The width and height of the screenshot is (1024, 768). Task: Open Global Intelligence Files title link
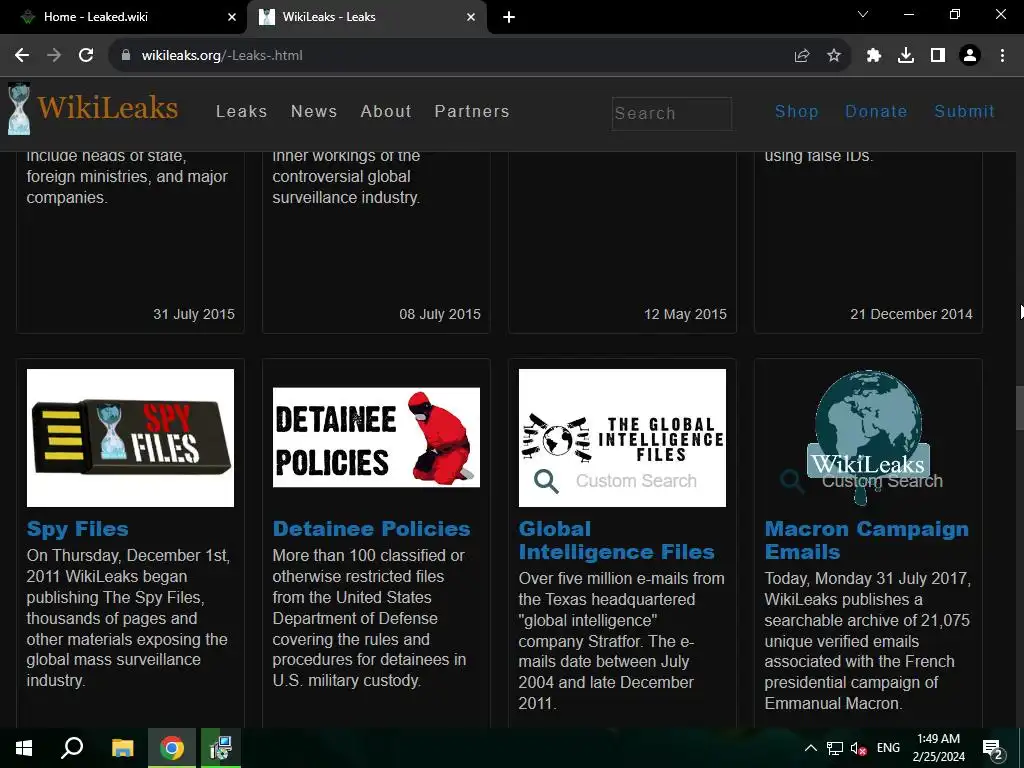[x=616, y=541]
